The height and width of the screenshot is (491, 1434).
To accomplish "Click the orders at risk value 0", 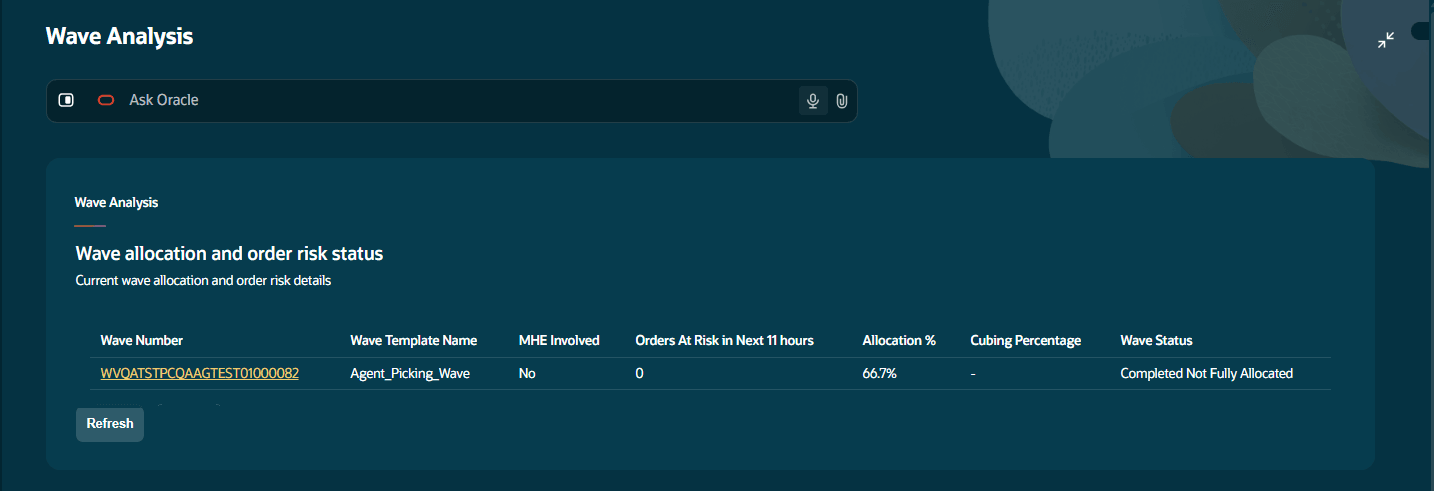I will (639, 373).
